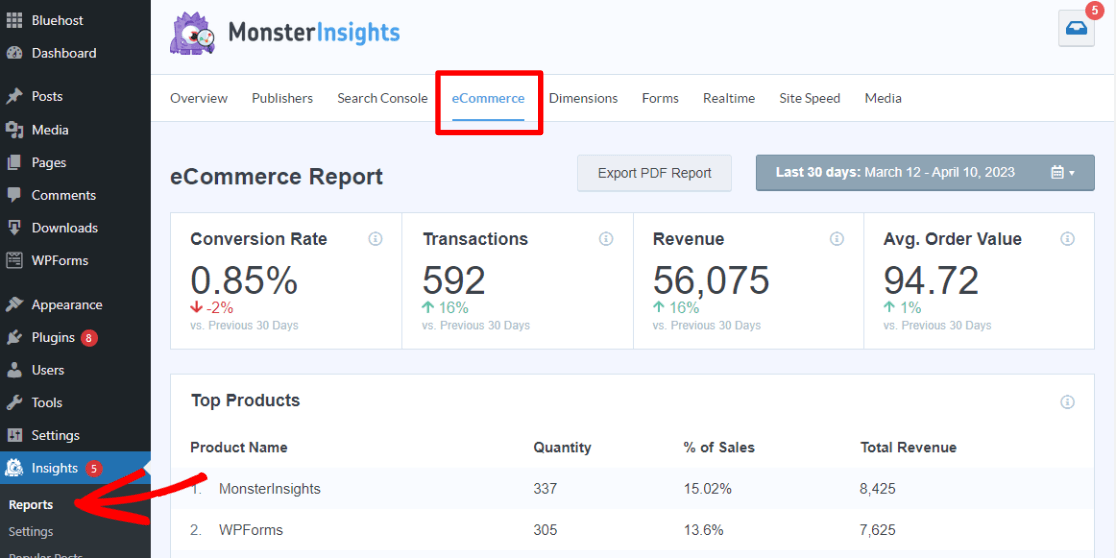Image resolution: width=1116 pixels, height=558 pixels.
Task: Click the Settings sliders icon
Action: tap(14, 436)
